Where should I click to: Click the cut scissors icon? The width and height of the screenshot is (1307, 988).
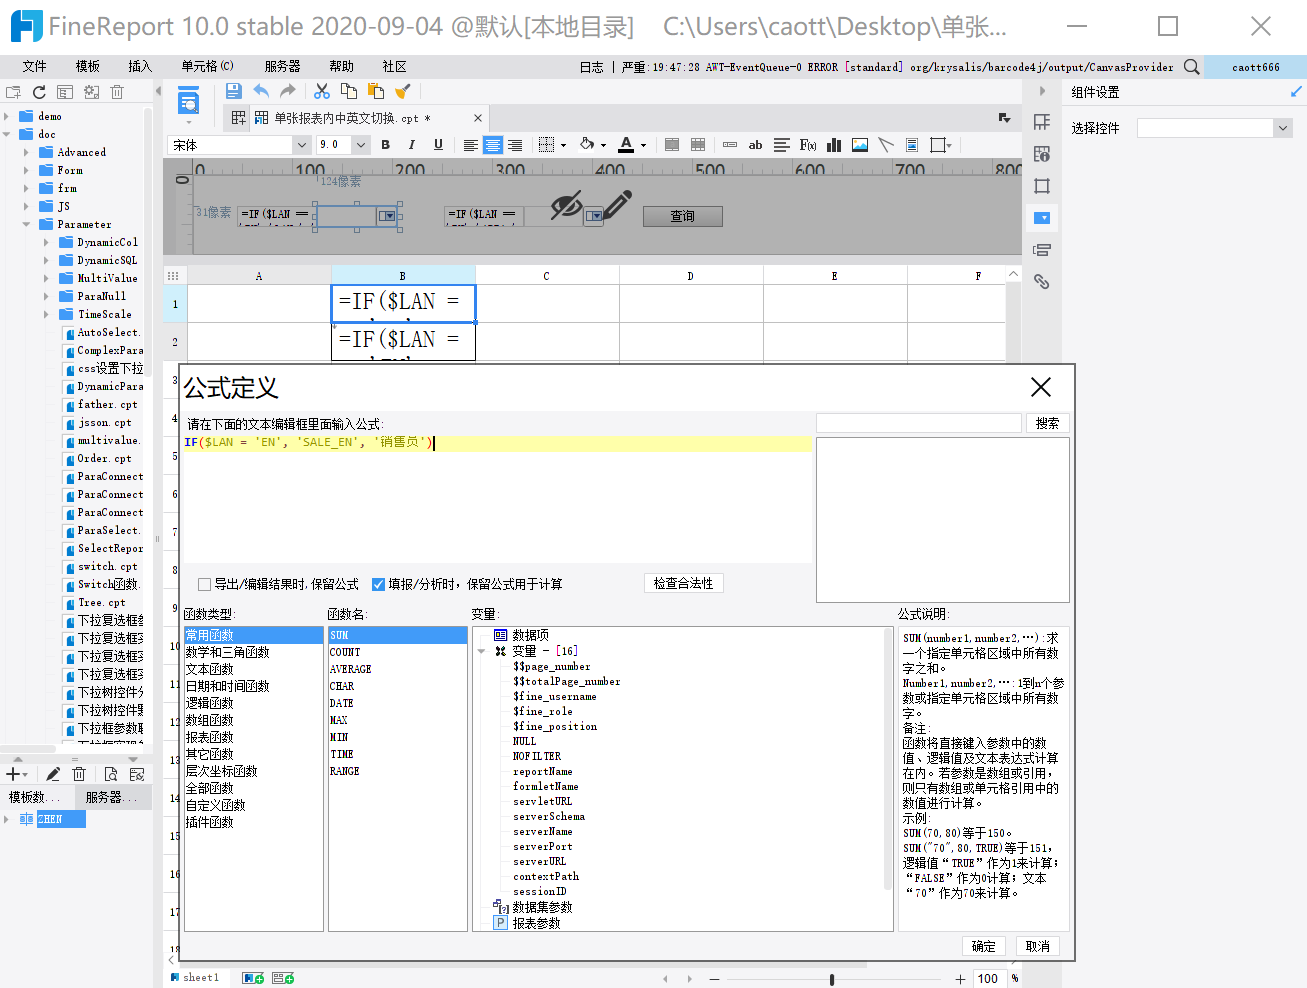pyautogui.click(x=322, y=91)
